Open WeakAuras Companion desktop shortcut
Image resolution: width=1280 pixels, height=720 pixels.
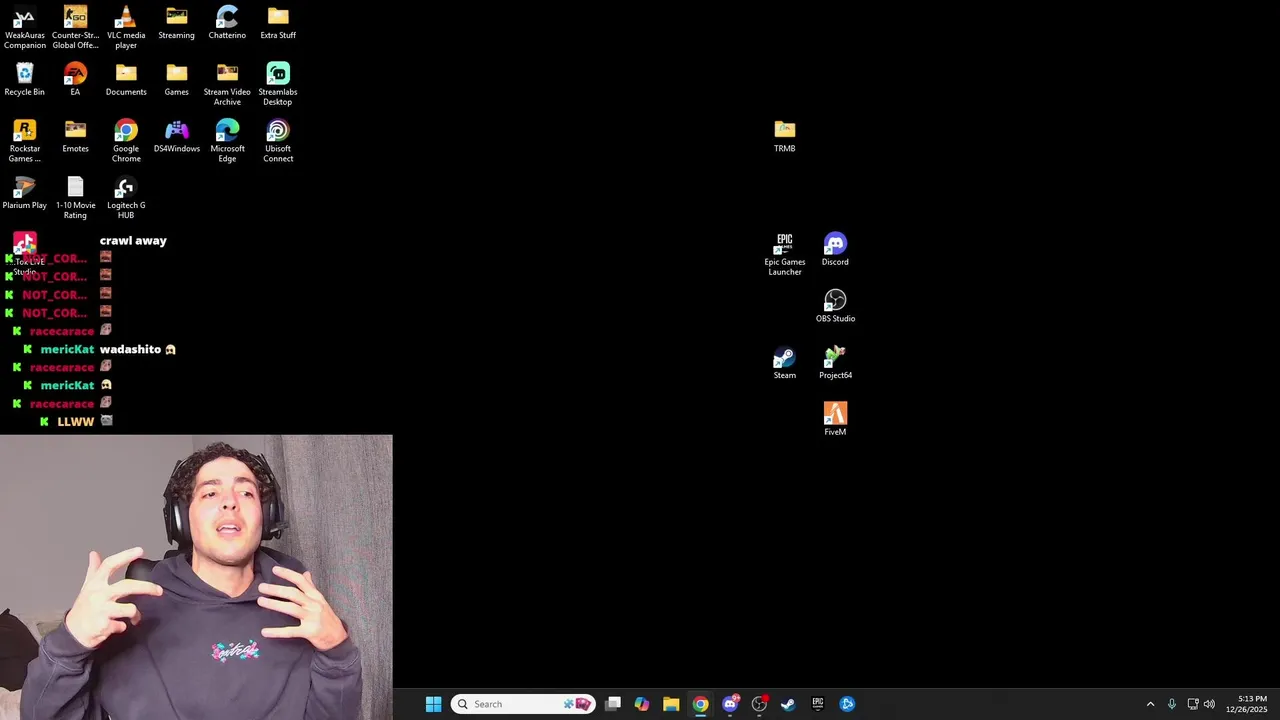coord(24,28)
